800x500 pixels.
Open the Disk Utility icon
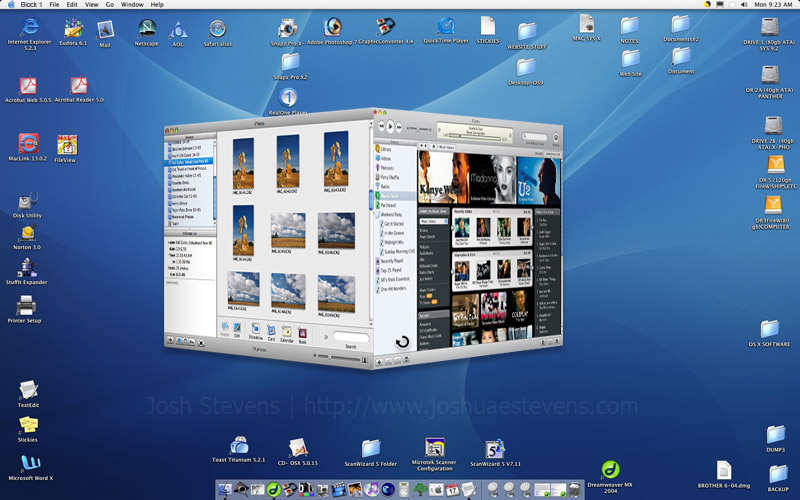[x=28, y=202]
